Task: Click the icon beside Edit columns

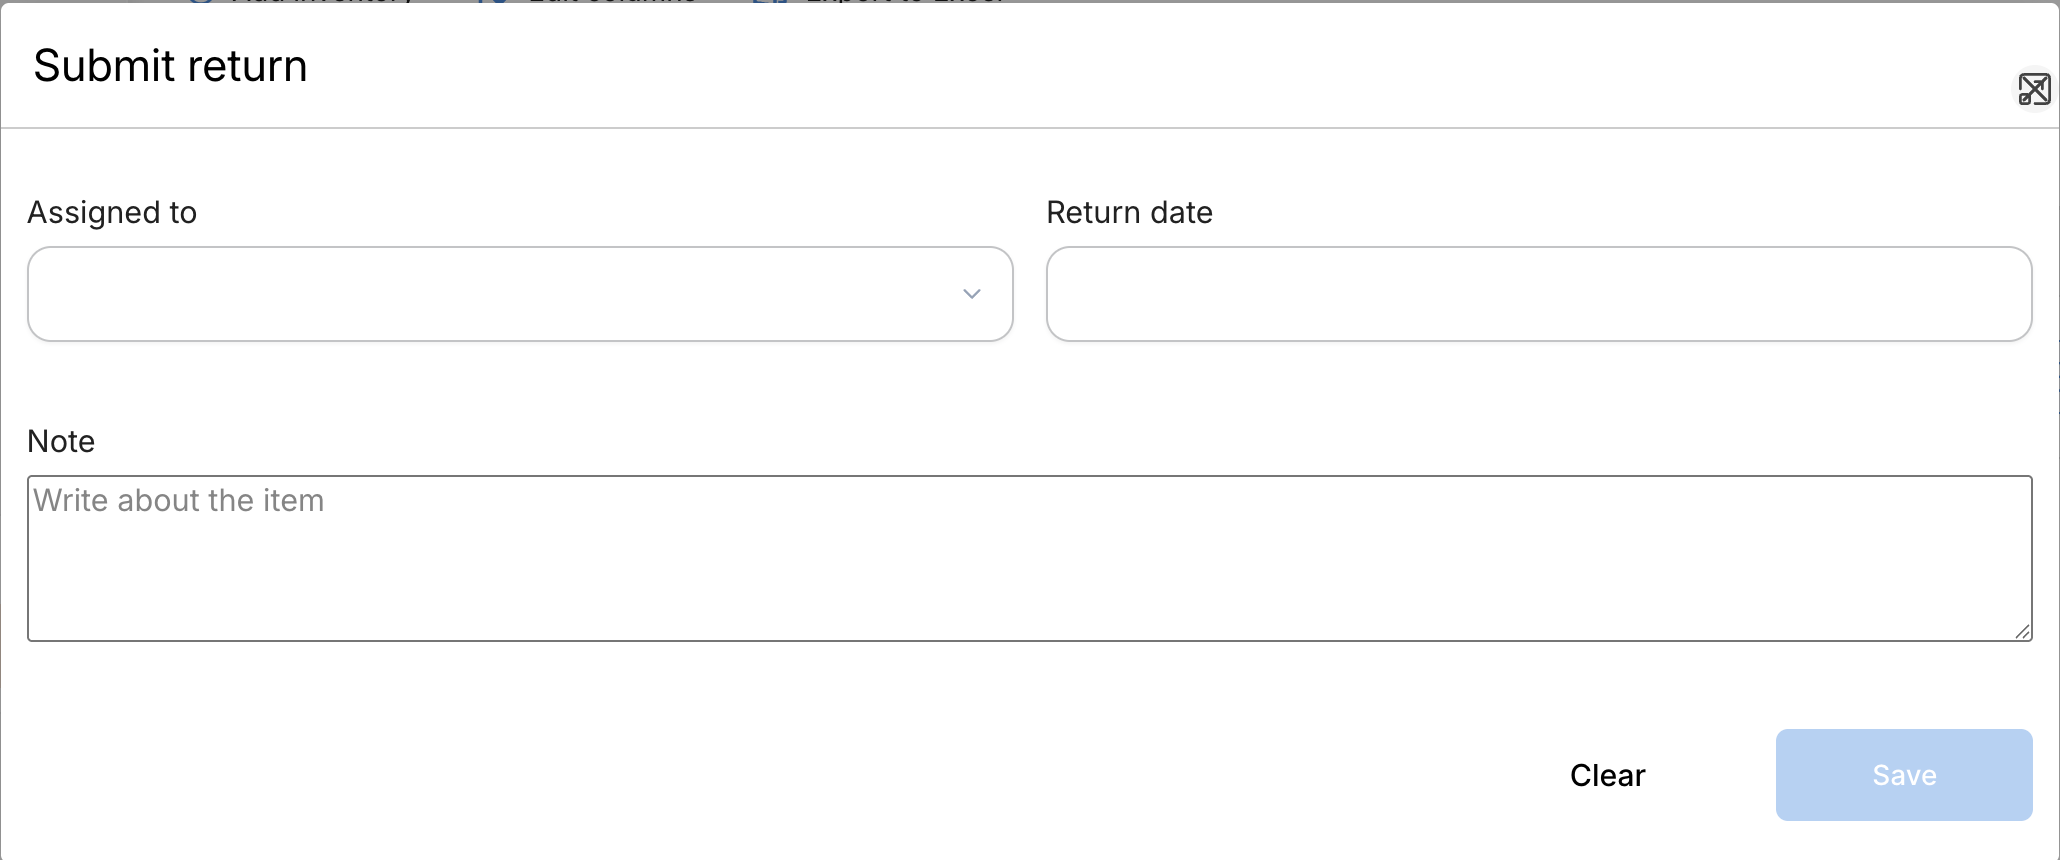Action: click(x=492, y=2)
